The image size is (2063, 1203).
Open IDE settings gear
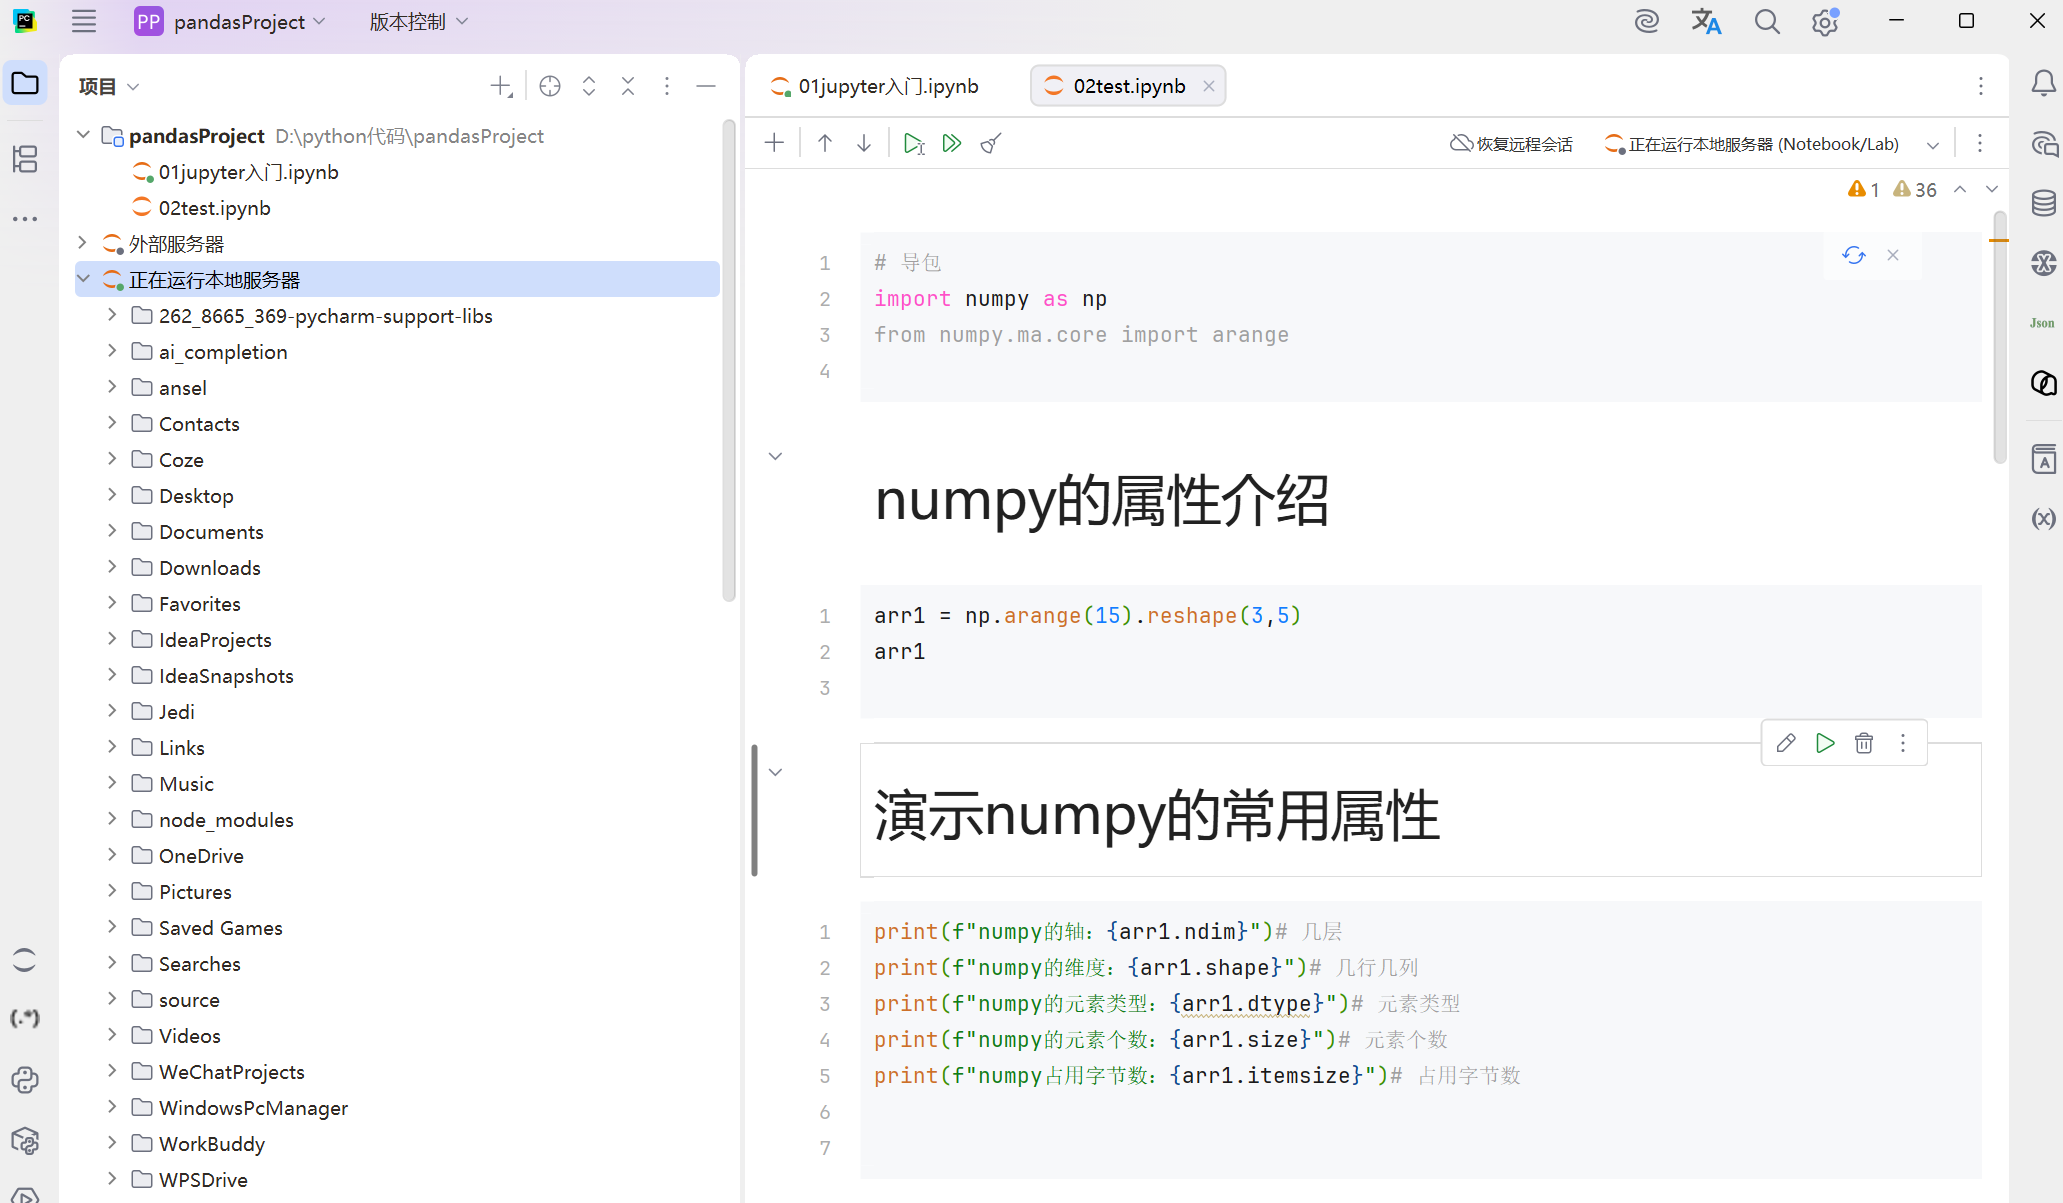coord(1825,21)
